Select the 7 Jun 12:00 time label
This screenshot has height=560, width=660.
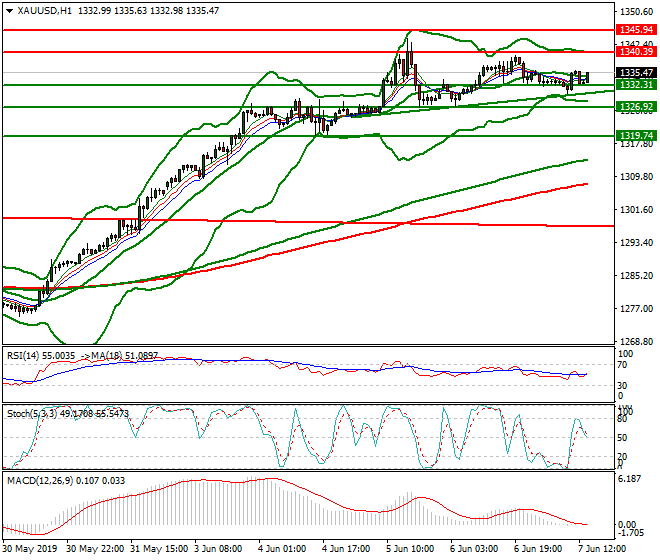click(602, 549)
